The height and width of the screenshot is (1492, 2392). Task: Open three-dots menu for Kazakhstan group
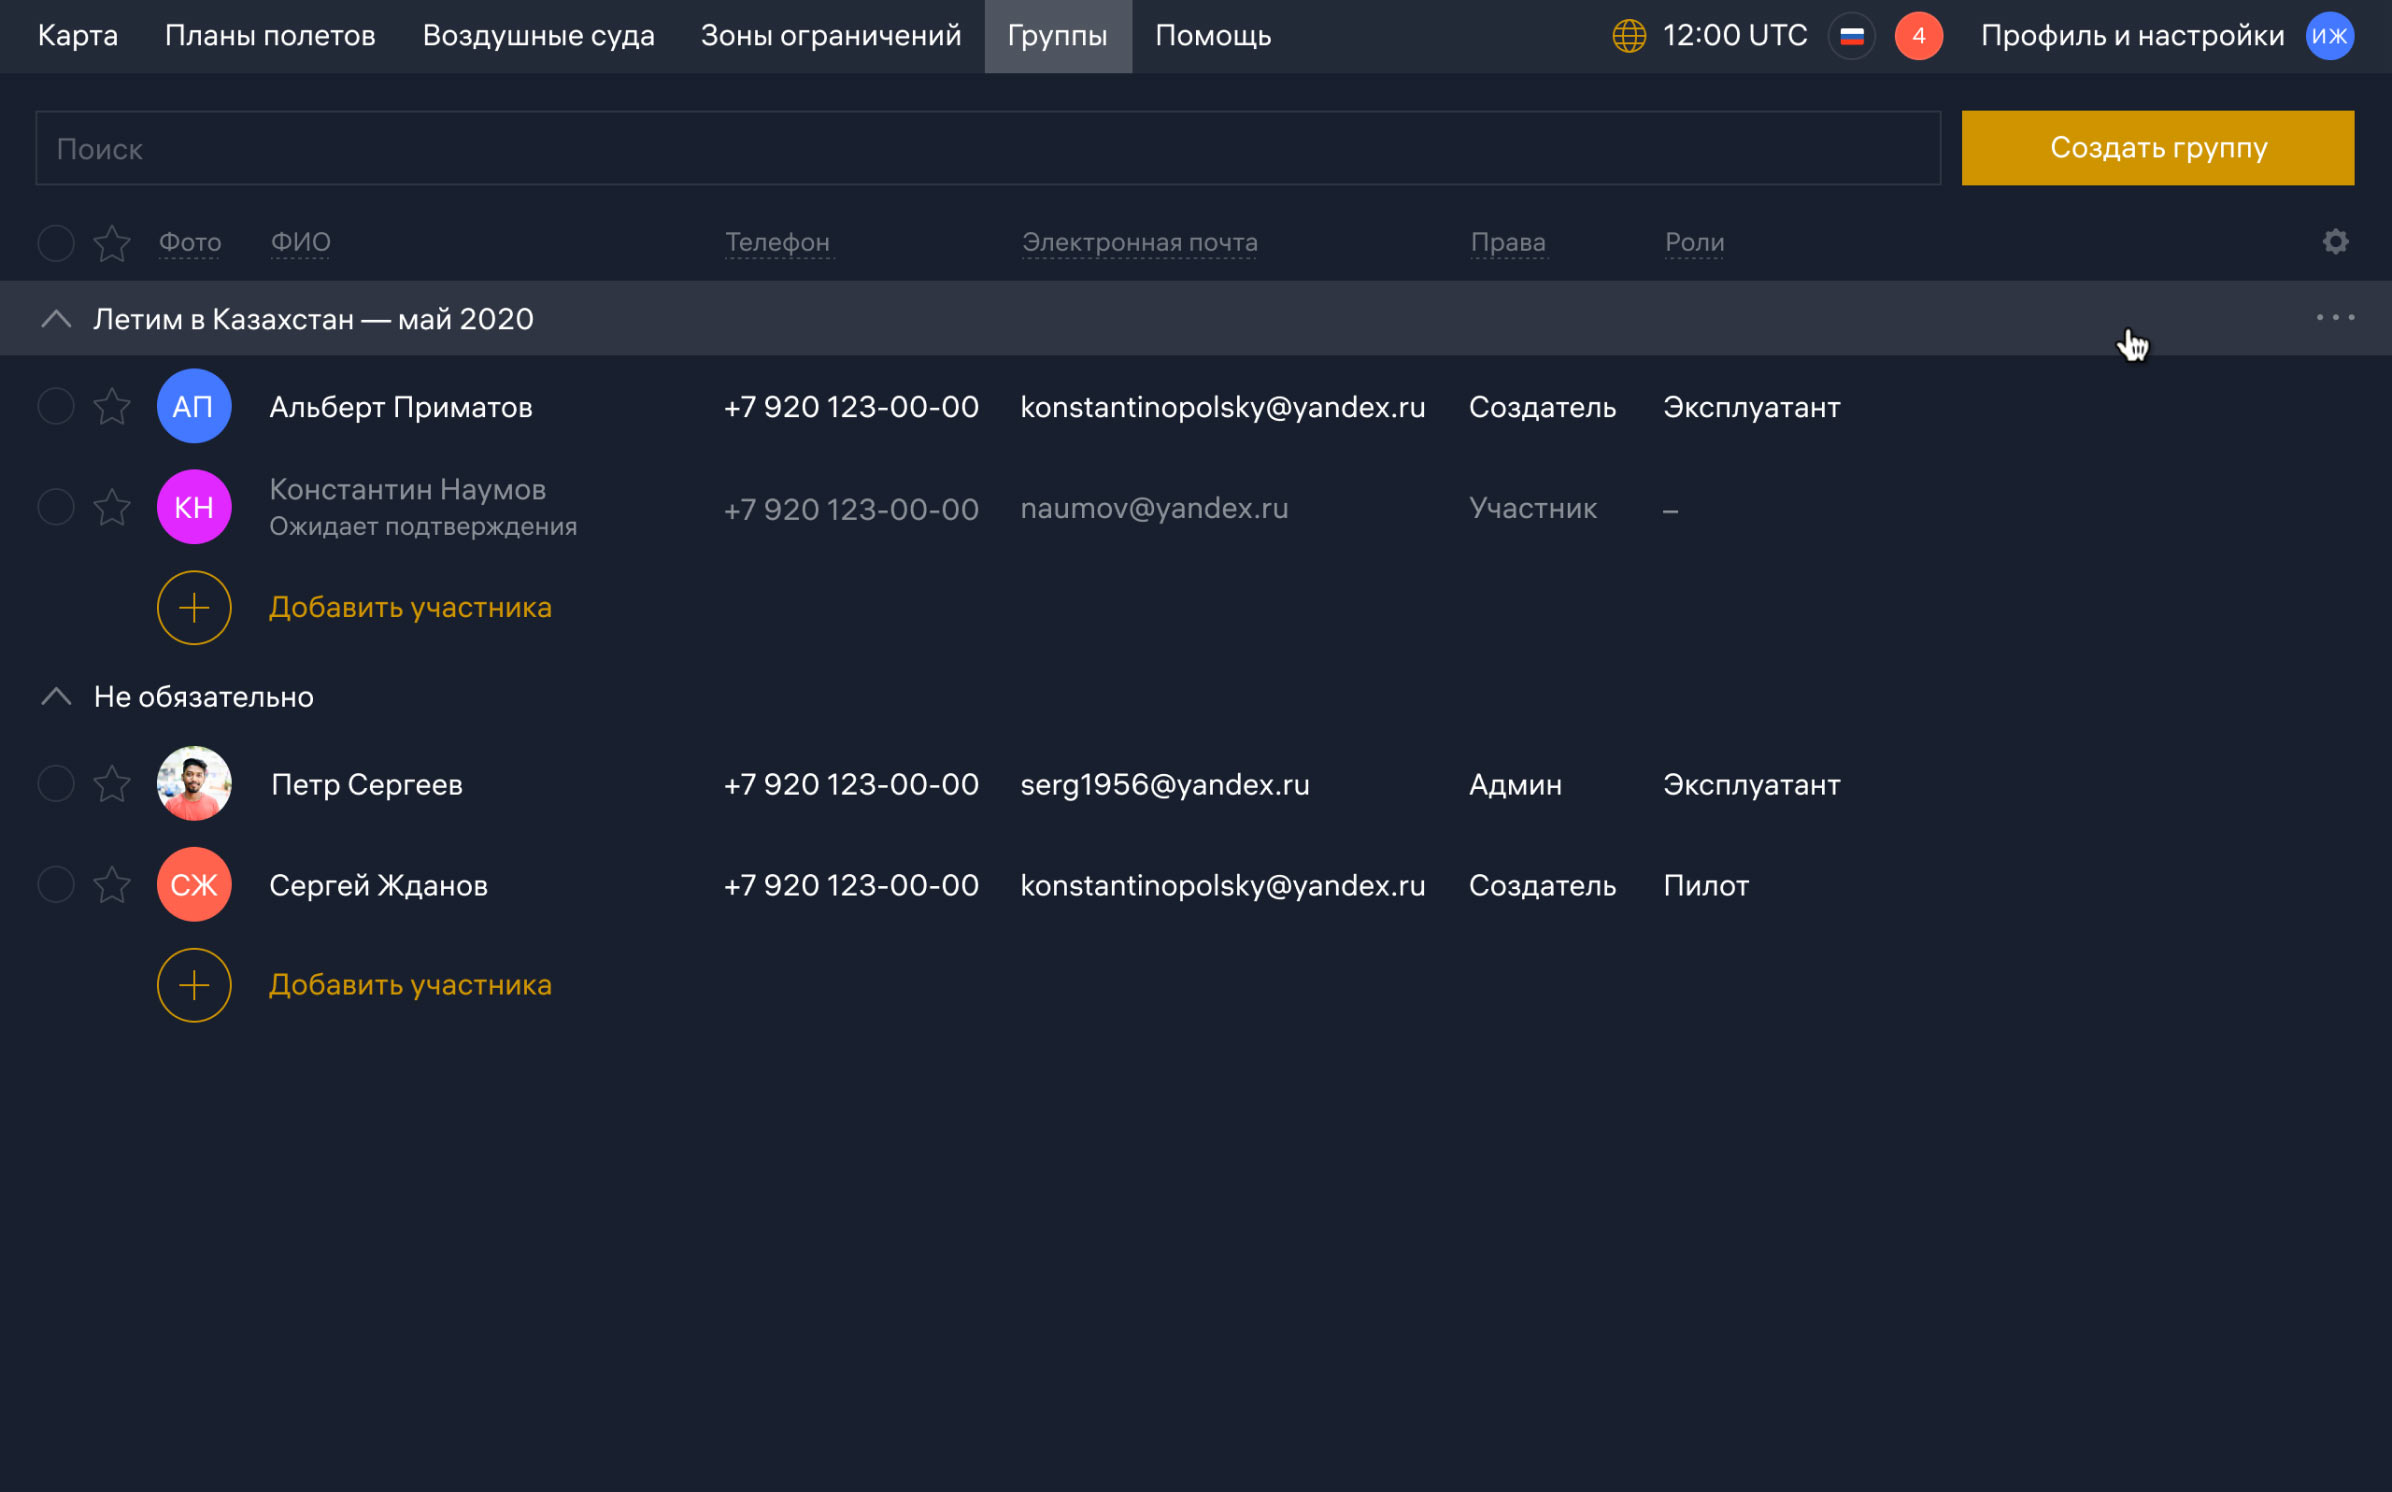[x=2335, y=318]
